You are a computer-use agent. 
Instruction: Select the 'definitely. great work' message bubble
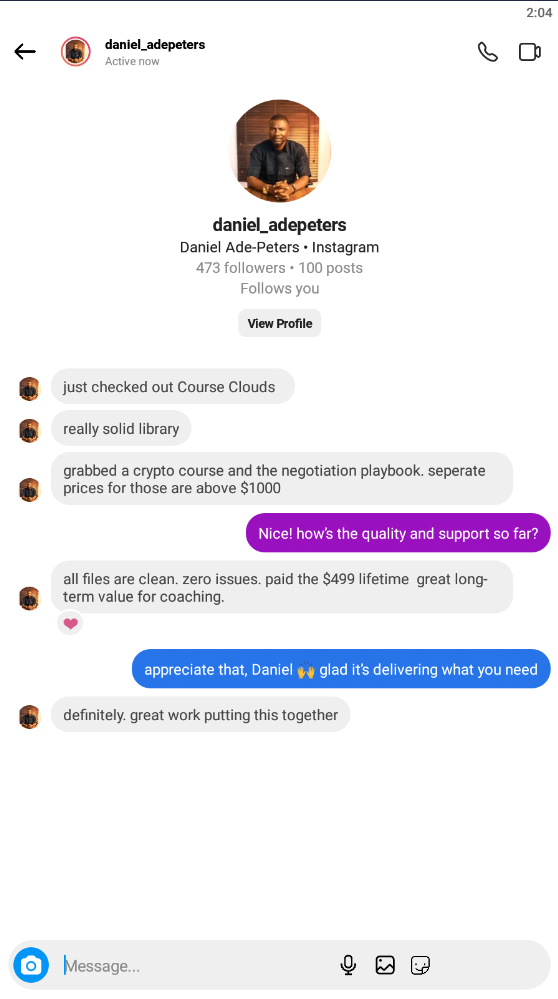click(x=201, y=714)
